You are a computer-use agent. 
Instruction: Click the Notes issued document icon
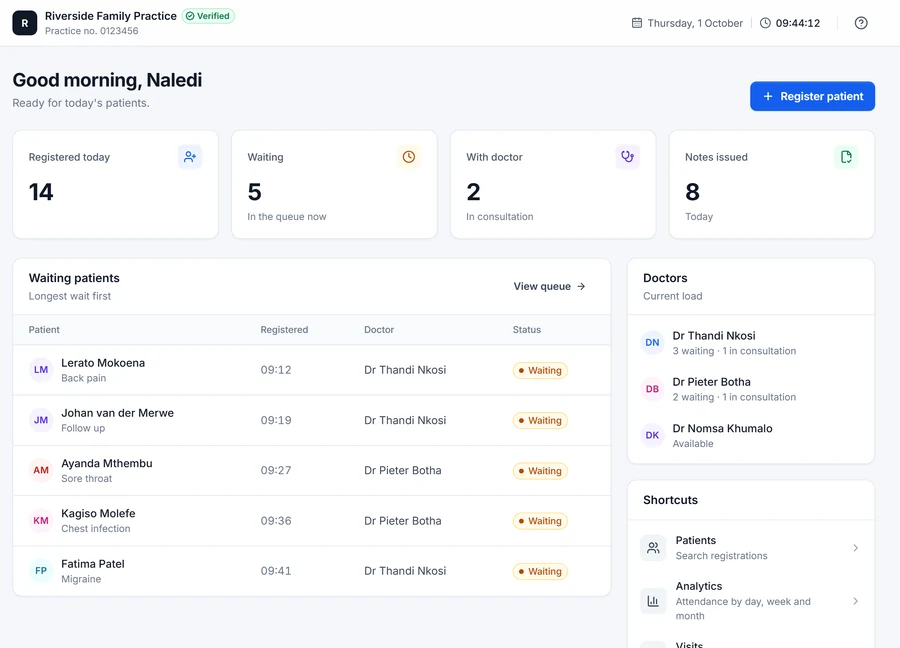coord(846,157)
